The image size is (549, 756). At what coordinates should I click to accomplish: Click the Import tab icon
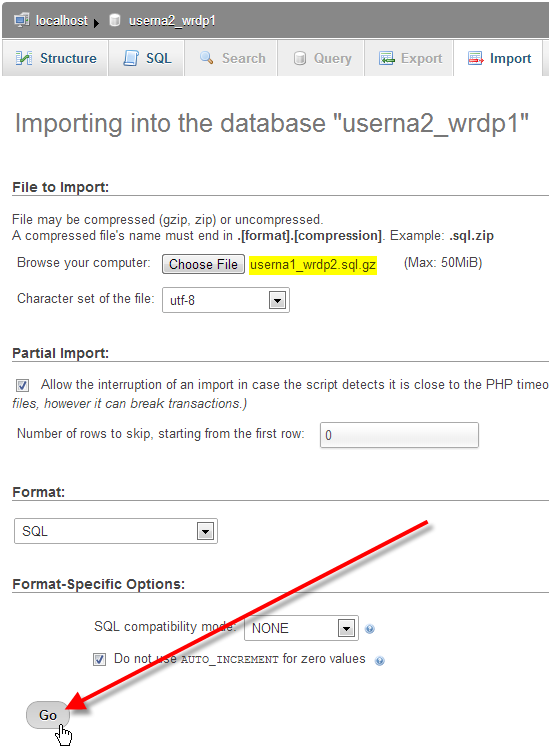point(475,58)
